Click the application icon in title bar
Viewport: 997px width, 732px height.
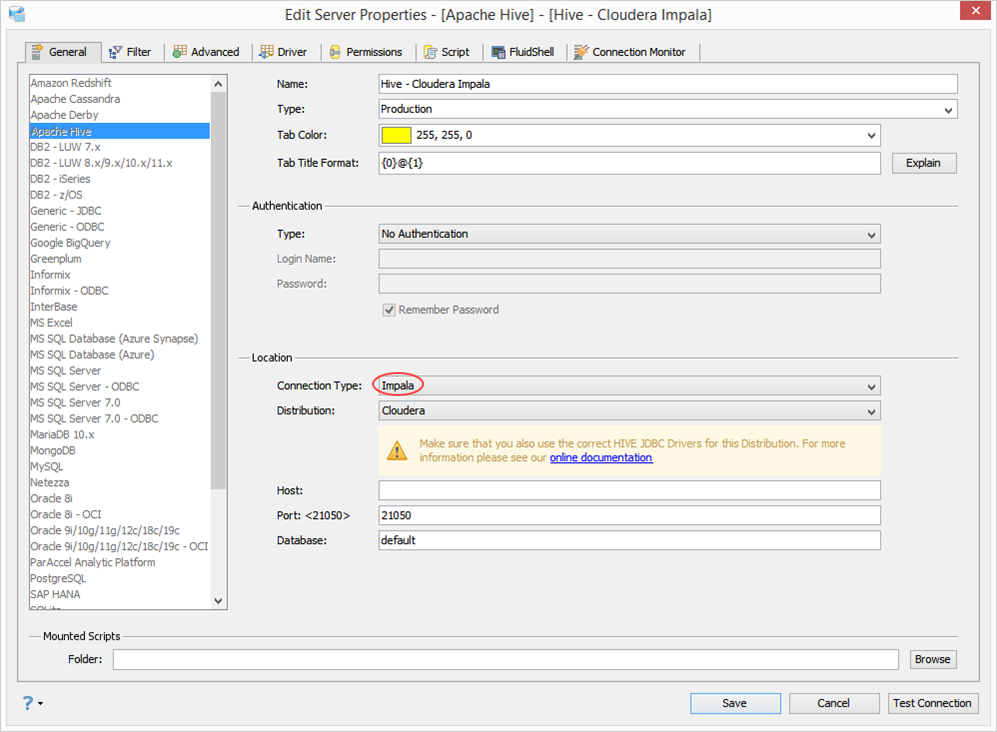pos(17,13)
